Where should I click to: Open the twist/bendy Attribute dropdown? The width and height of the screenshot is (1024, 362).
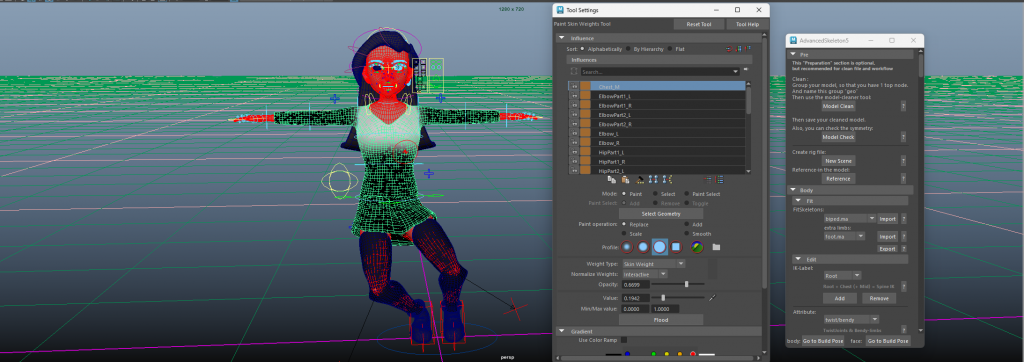coord(852,320)
